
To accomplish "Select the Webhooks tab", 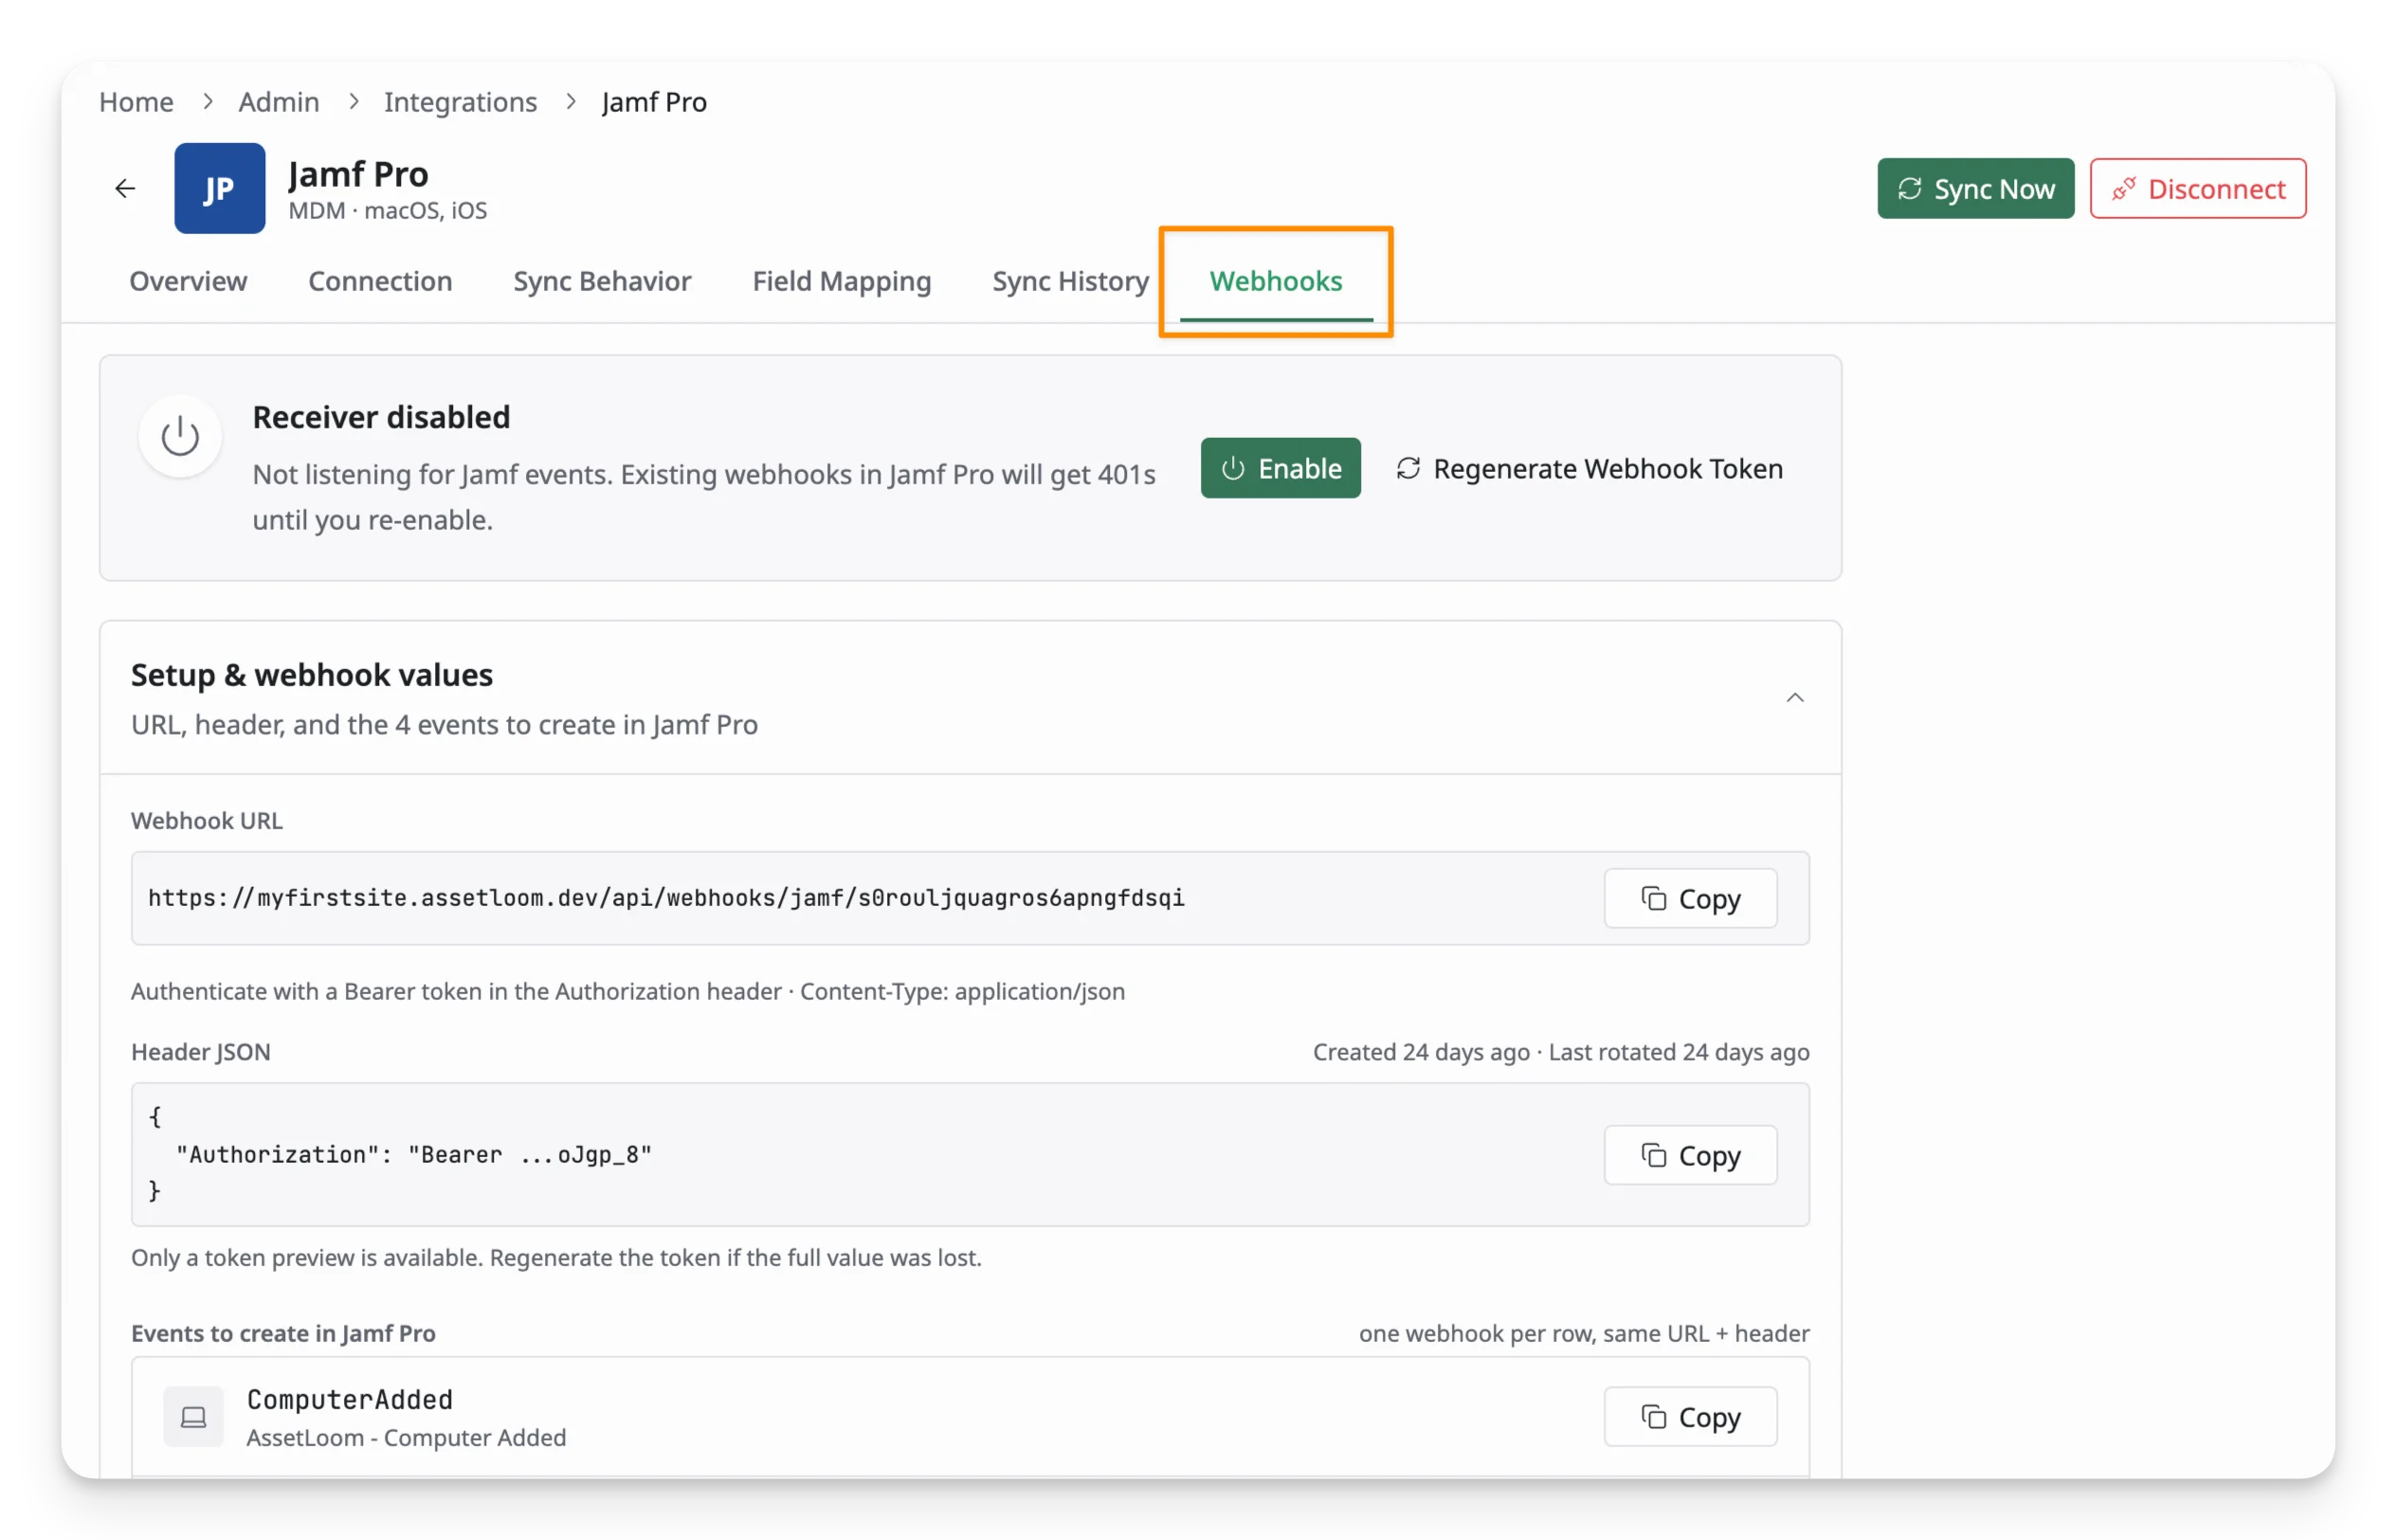I will pyautogui.click(x=1275, y=281).
